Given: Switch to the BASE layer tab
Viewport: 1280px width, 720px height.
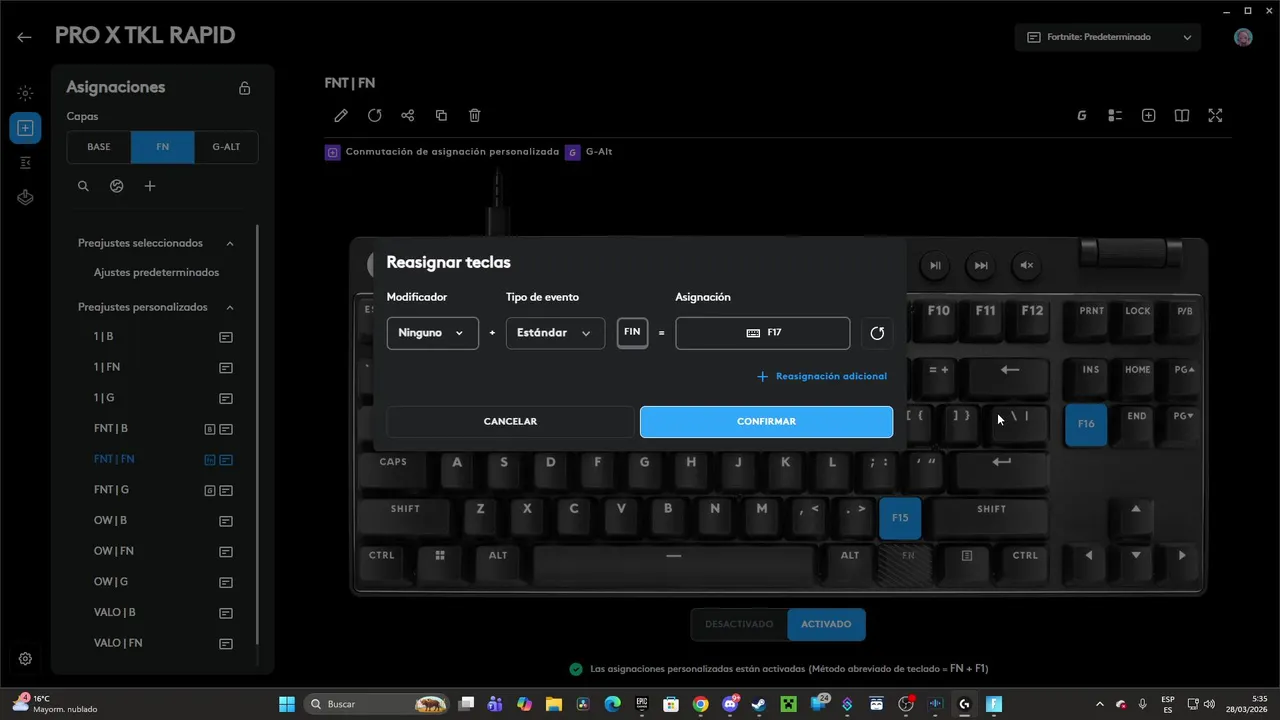Looking at the screenshot, I should pos(99,147).
